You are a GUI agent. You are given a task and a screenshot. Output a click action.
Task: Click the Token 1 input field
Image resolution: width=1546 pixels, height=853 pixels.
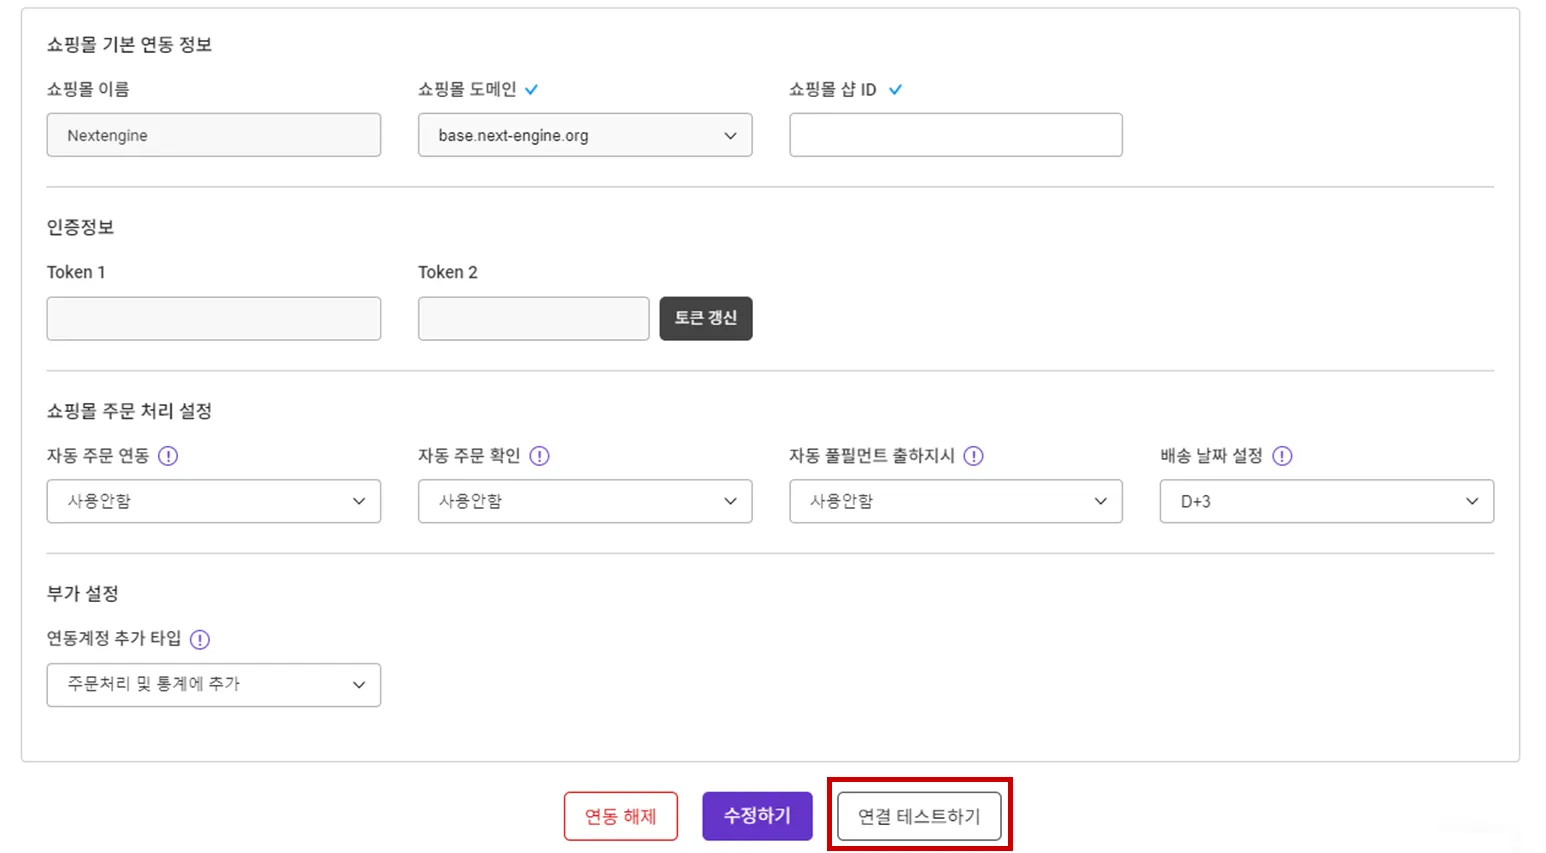pos(213,318)
